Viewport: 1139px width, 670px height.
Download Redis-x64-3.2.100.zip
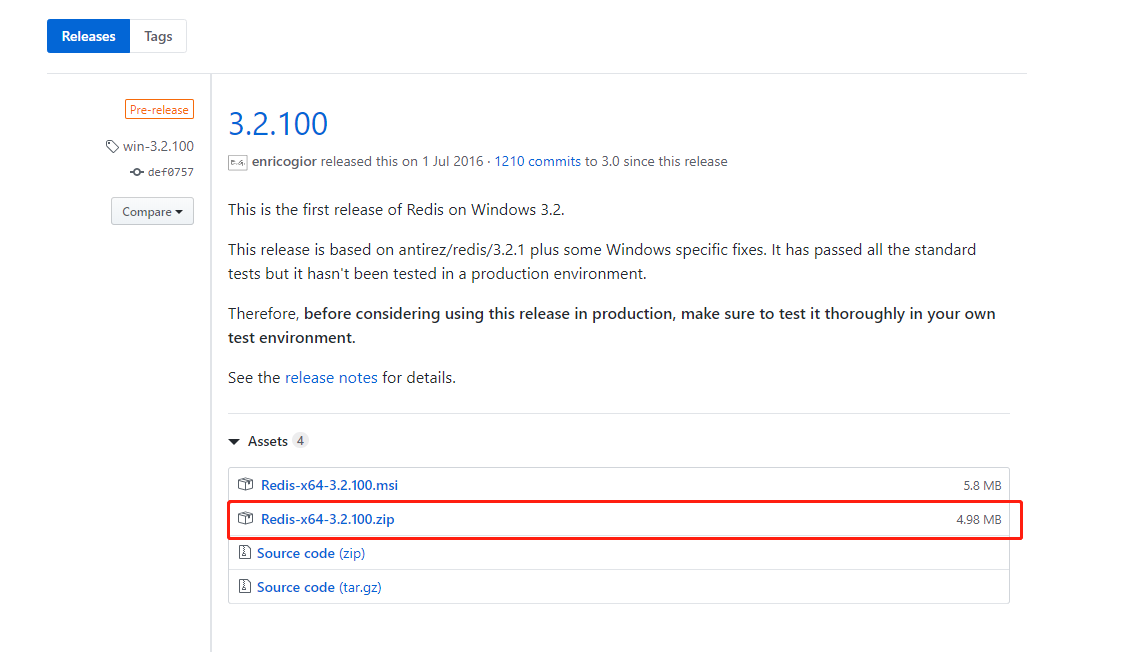coord(328,520)
